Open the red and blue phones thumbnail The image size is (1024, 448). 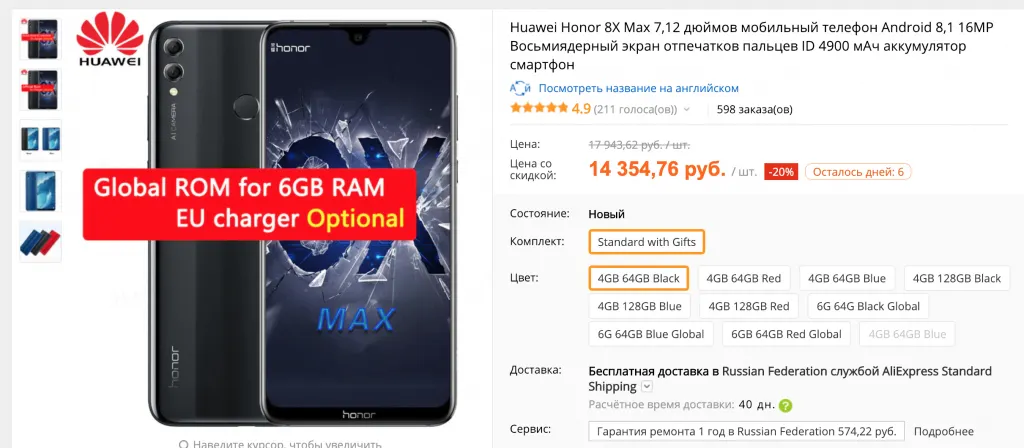[40, 242]
